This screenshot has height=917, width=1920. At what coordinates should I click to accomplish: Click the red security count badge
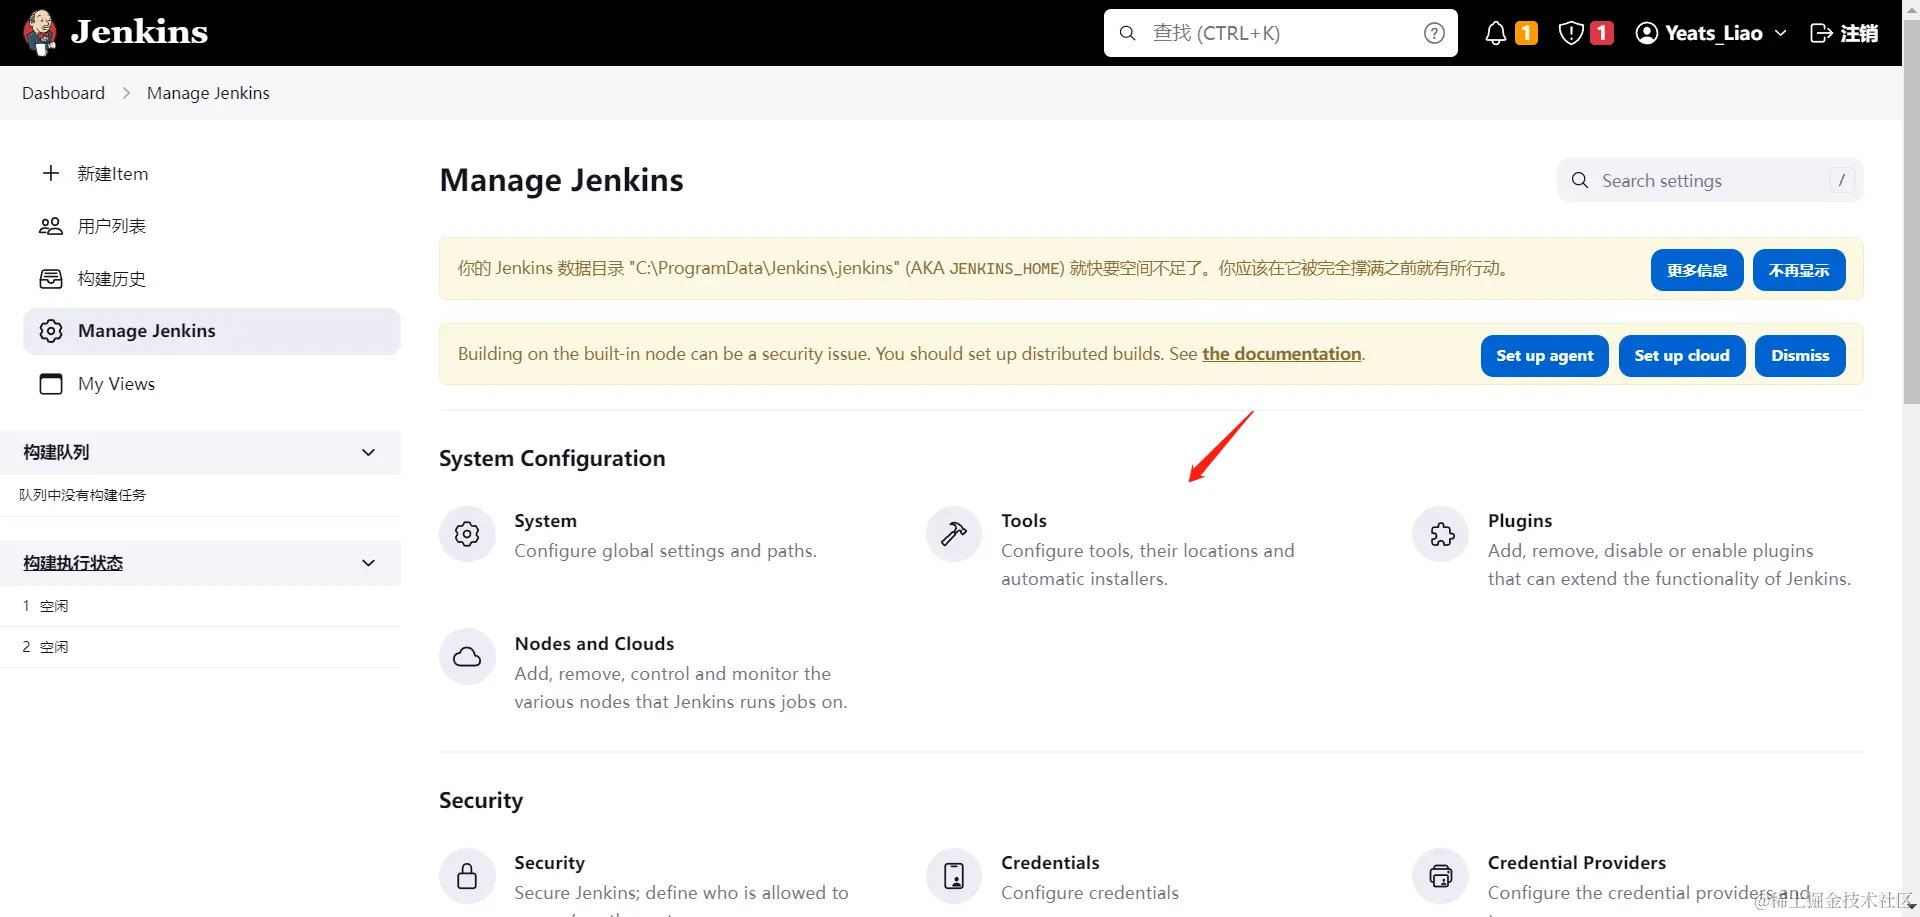coord(1602,33)
